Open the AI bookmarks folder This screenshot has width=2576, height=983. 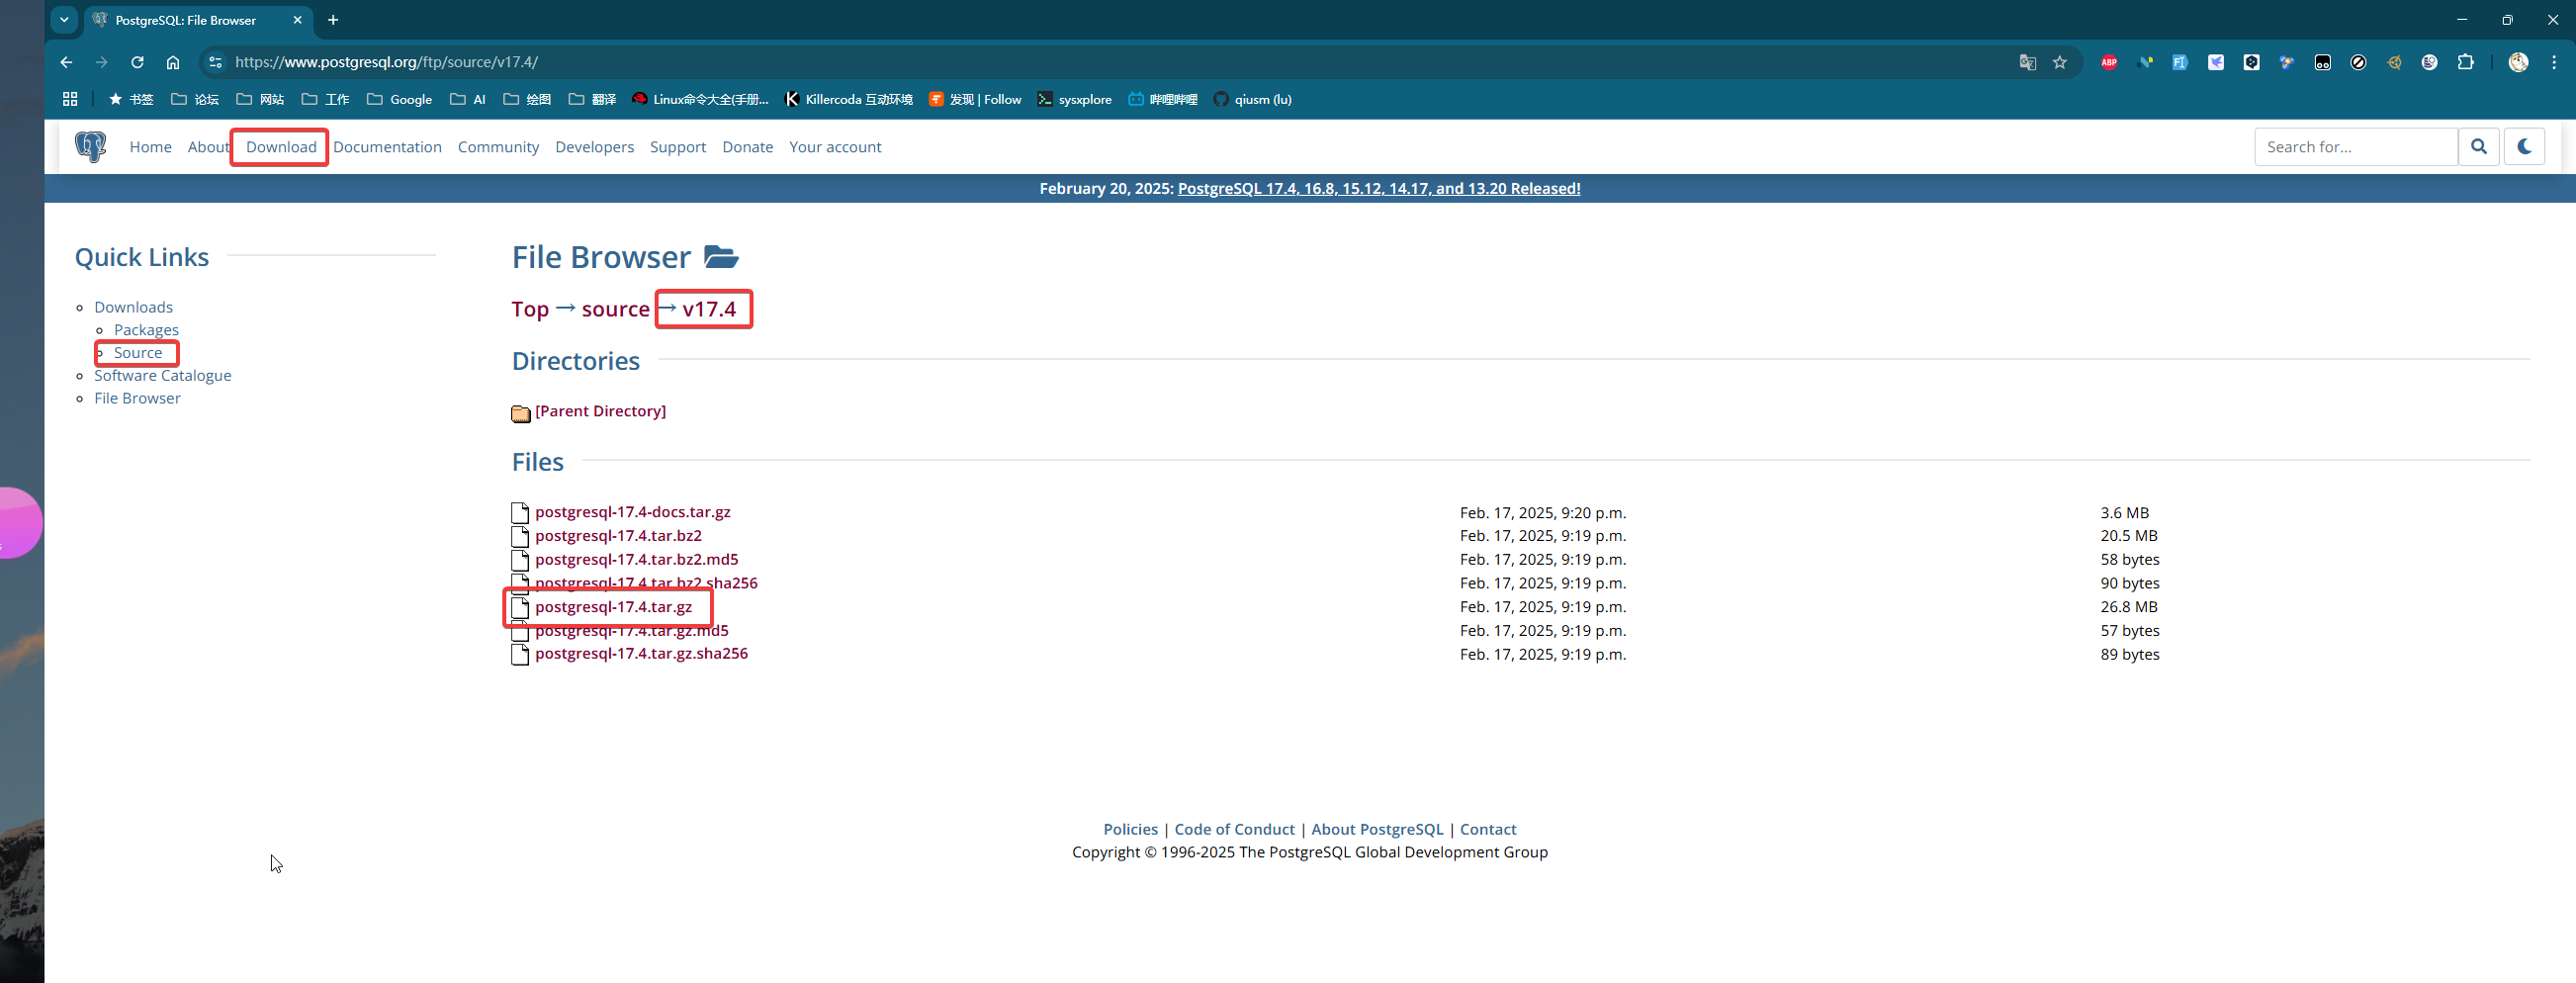pos(468,99)
